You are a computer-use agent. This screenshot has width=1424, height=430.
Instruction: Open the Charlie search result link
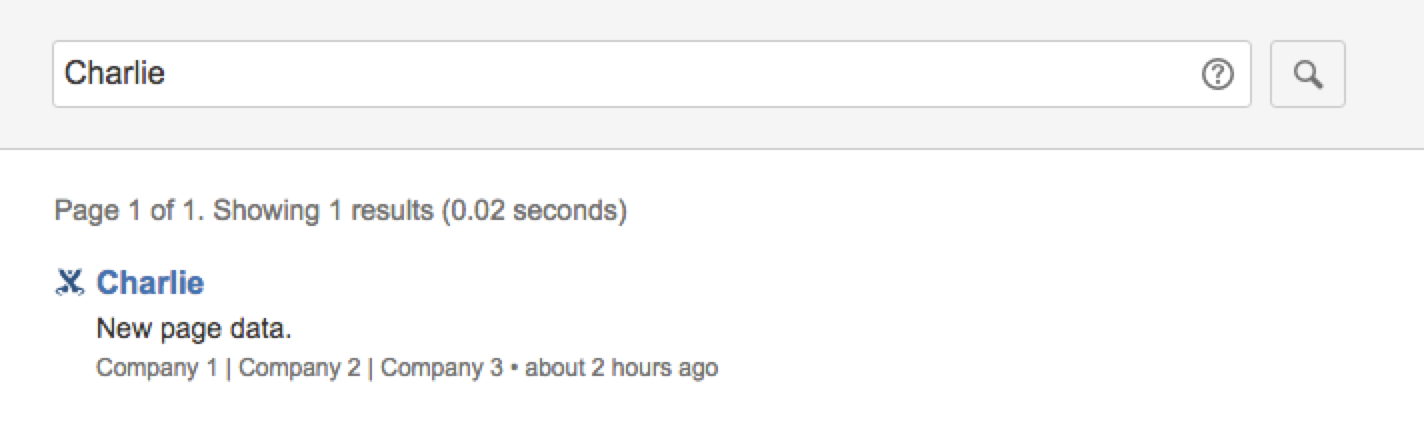150,284
